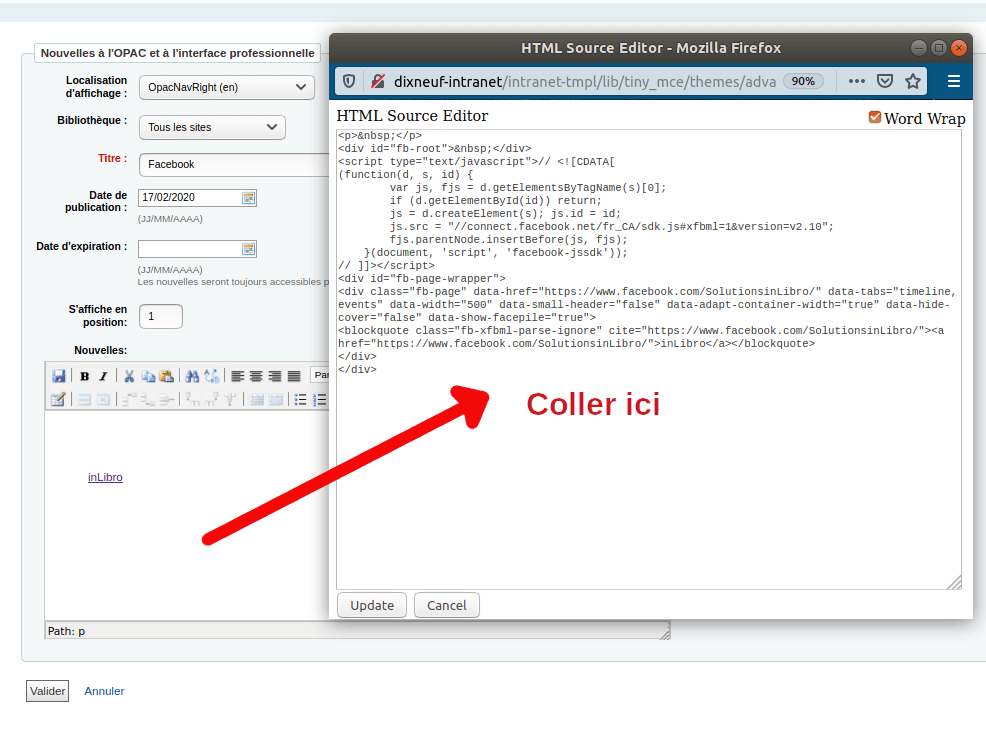
Task: Click the S'affiche en position field
Action: tap(161, 316)
